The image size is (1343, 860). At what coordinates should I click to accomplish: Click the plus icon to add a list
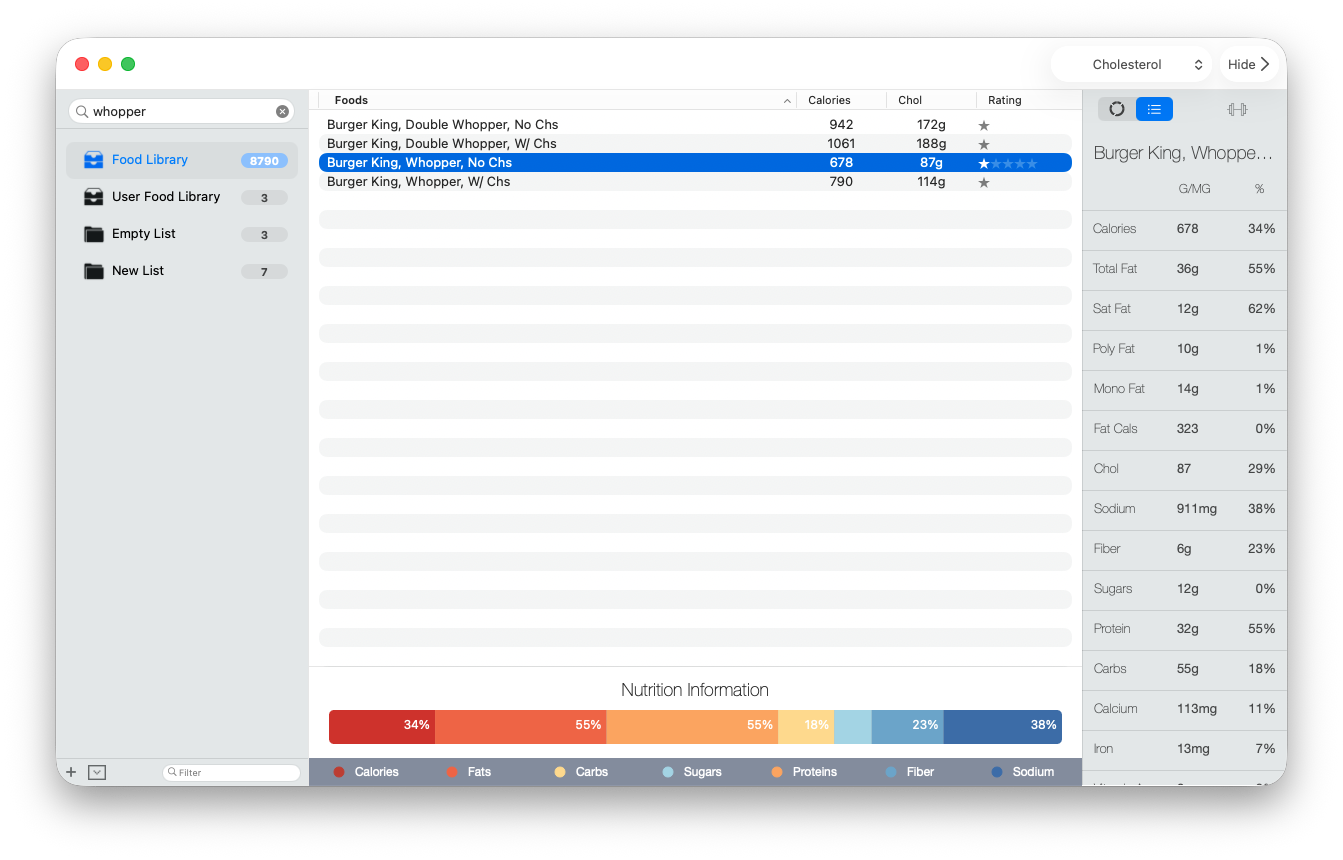[x=71, y=772]
